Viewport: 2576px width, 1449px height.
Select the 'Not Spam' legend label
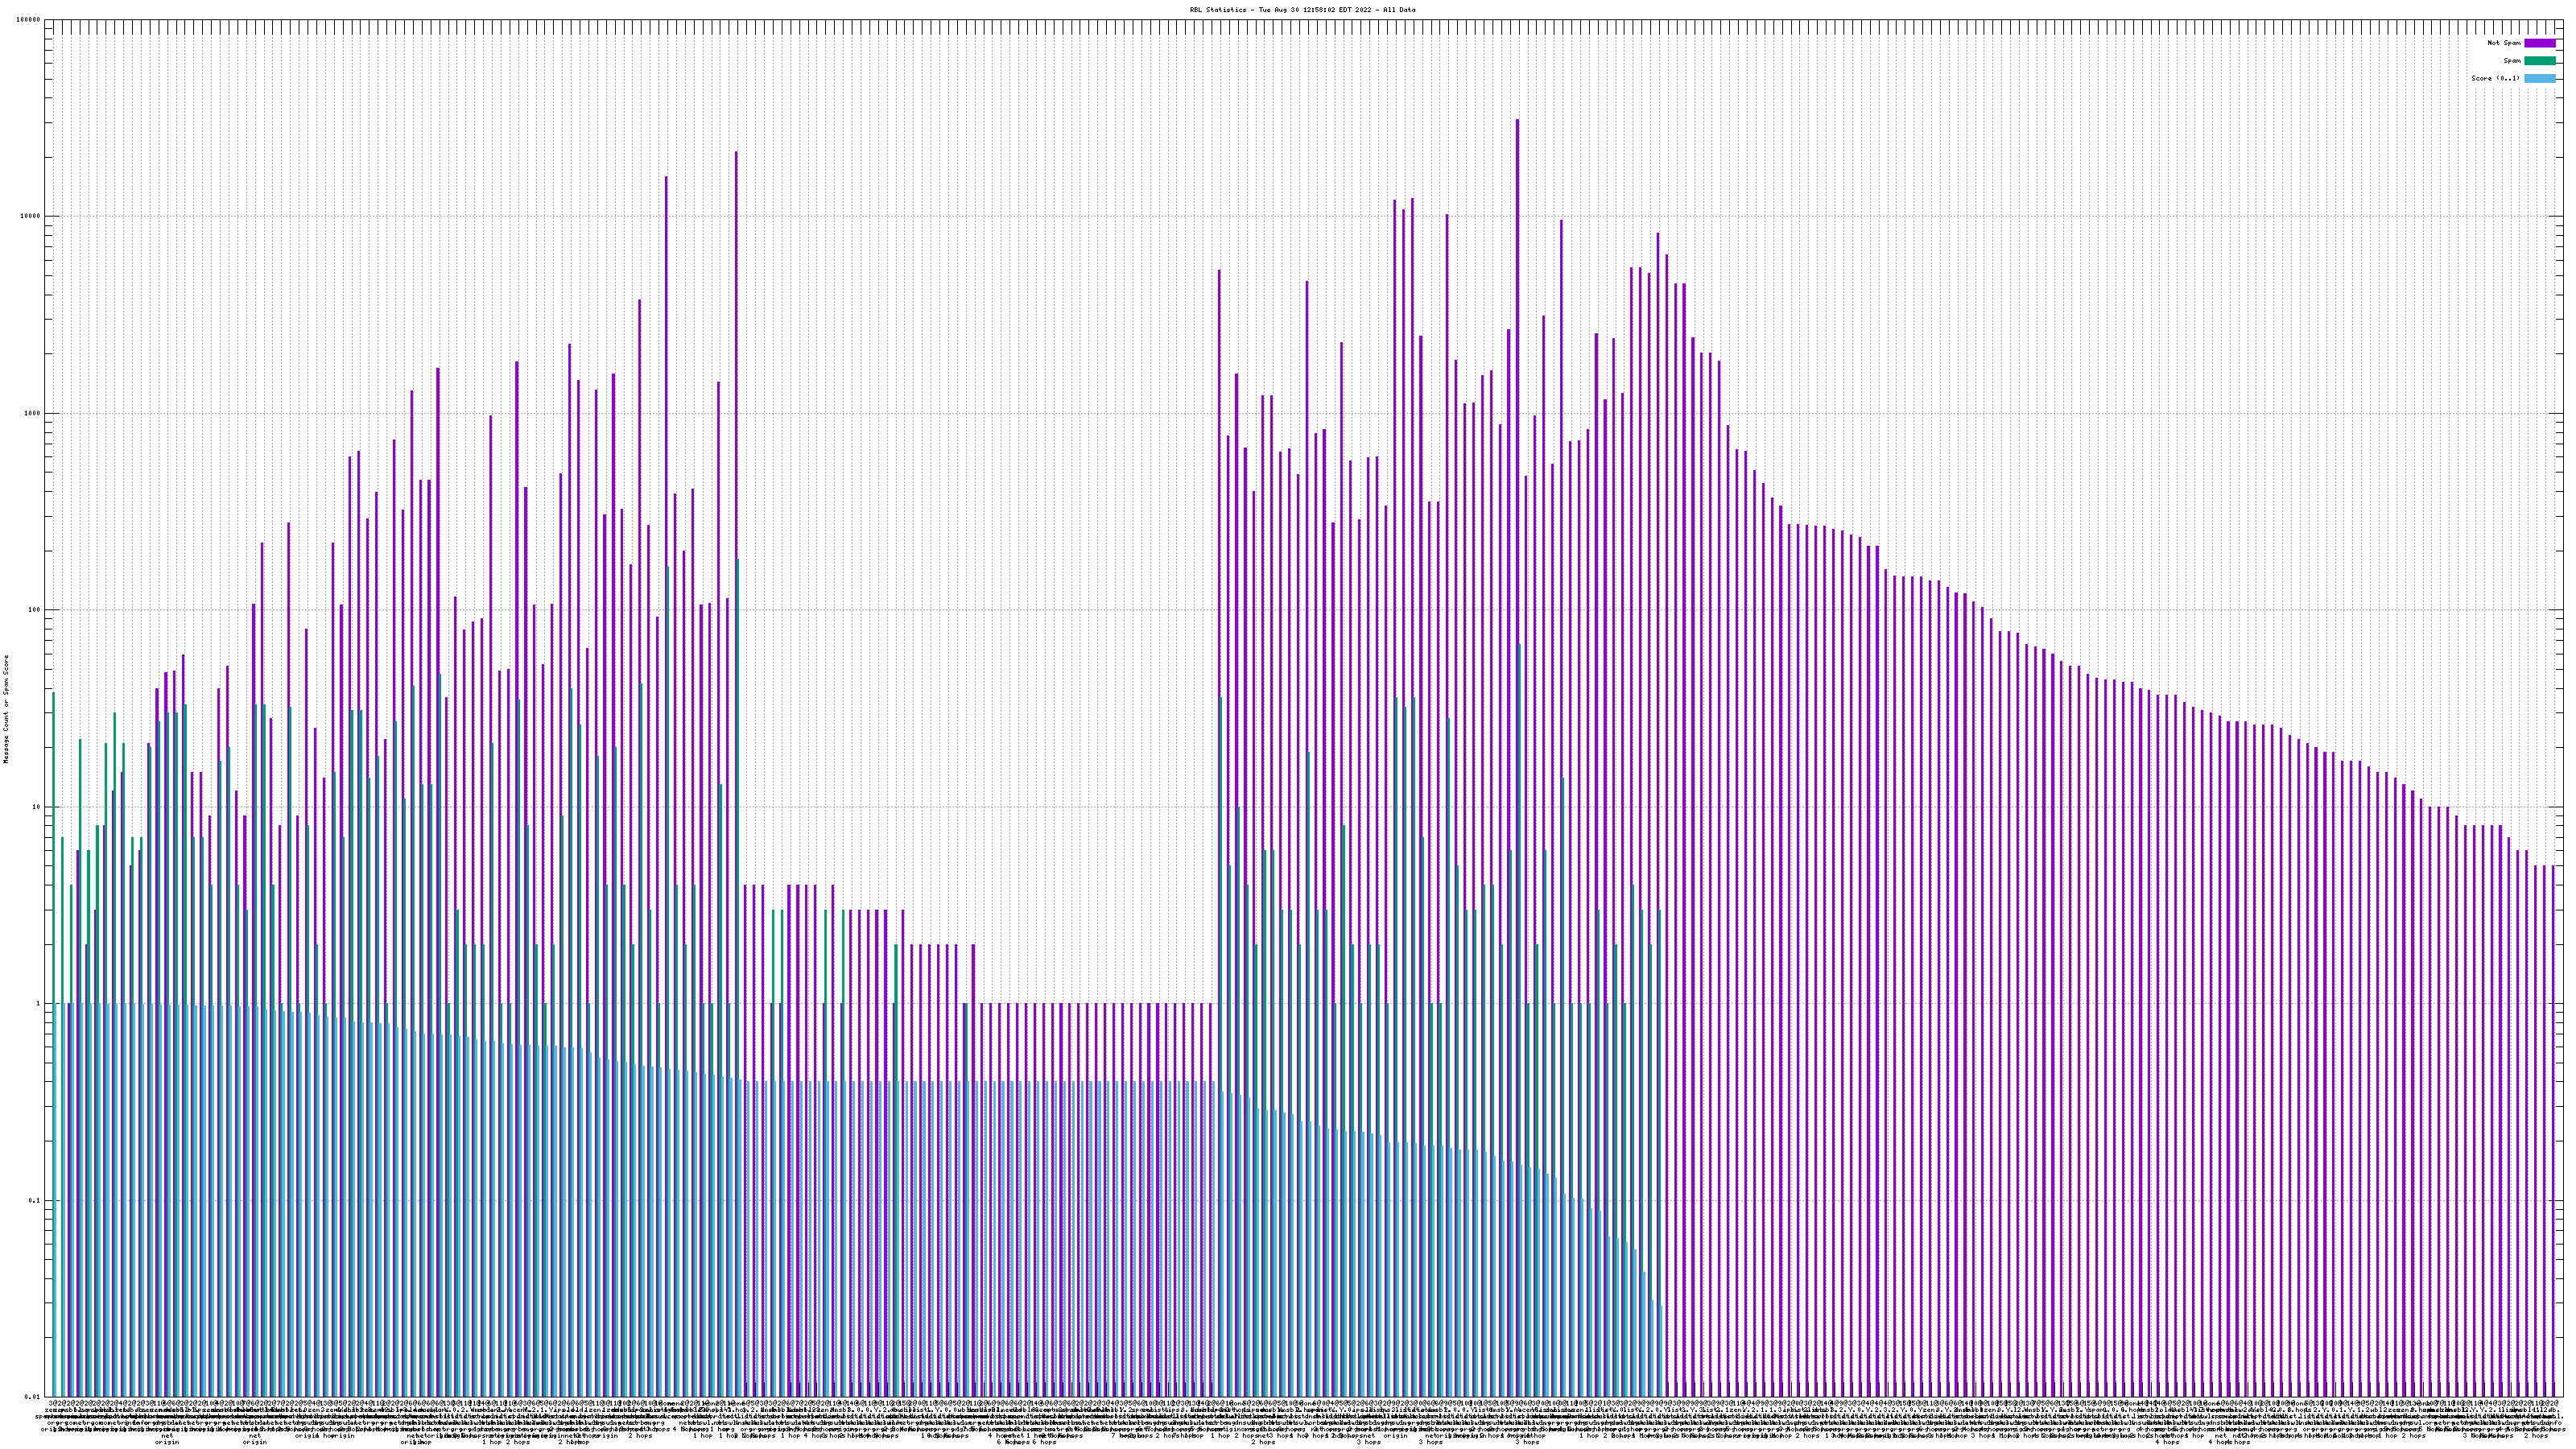pos(2504,43)
